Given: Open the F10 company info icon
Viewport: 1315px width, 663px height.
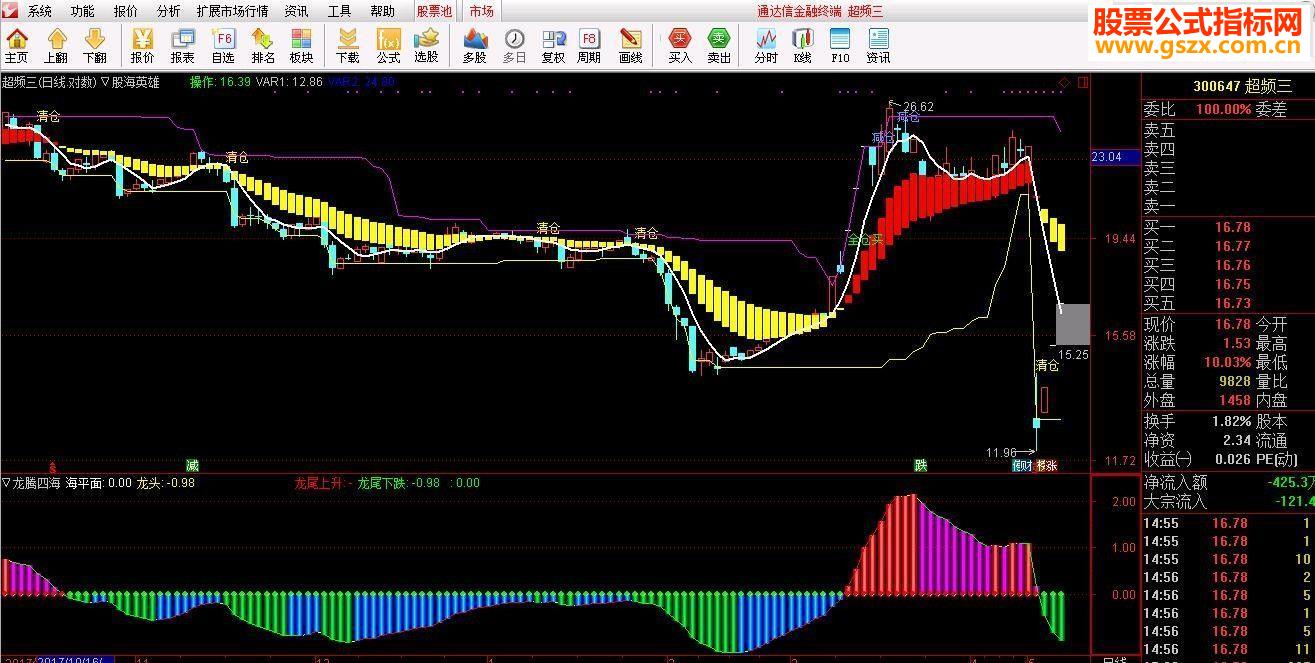Looking at the screenshot, I should tap(840, 46).
